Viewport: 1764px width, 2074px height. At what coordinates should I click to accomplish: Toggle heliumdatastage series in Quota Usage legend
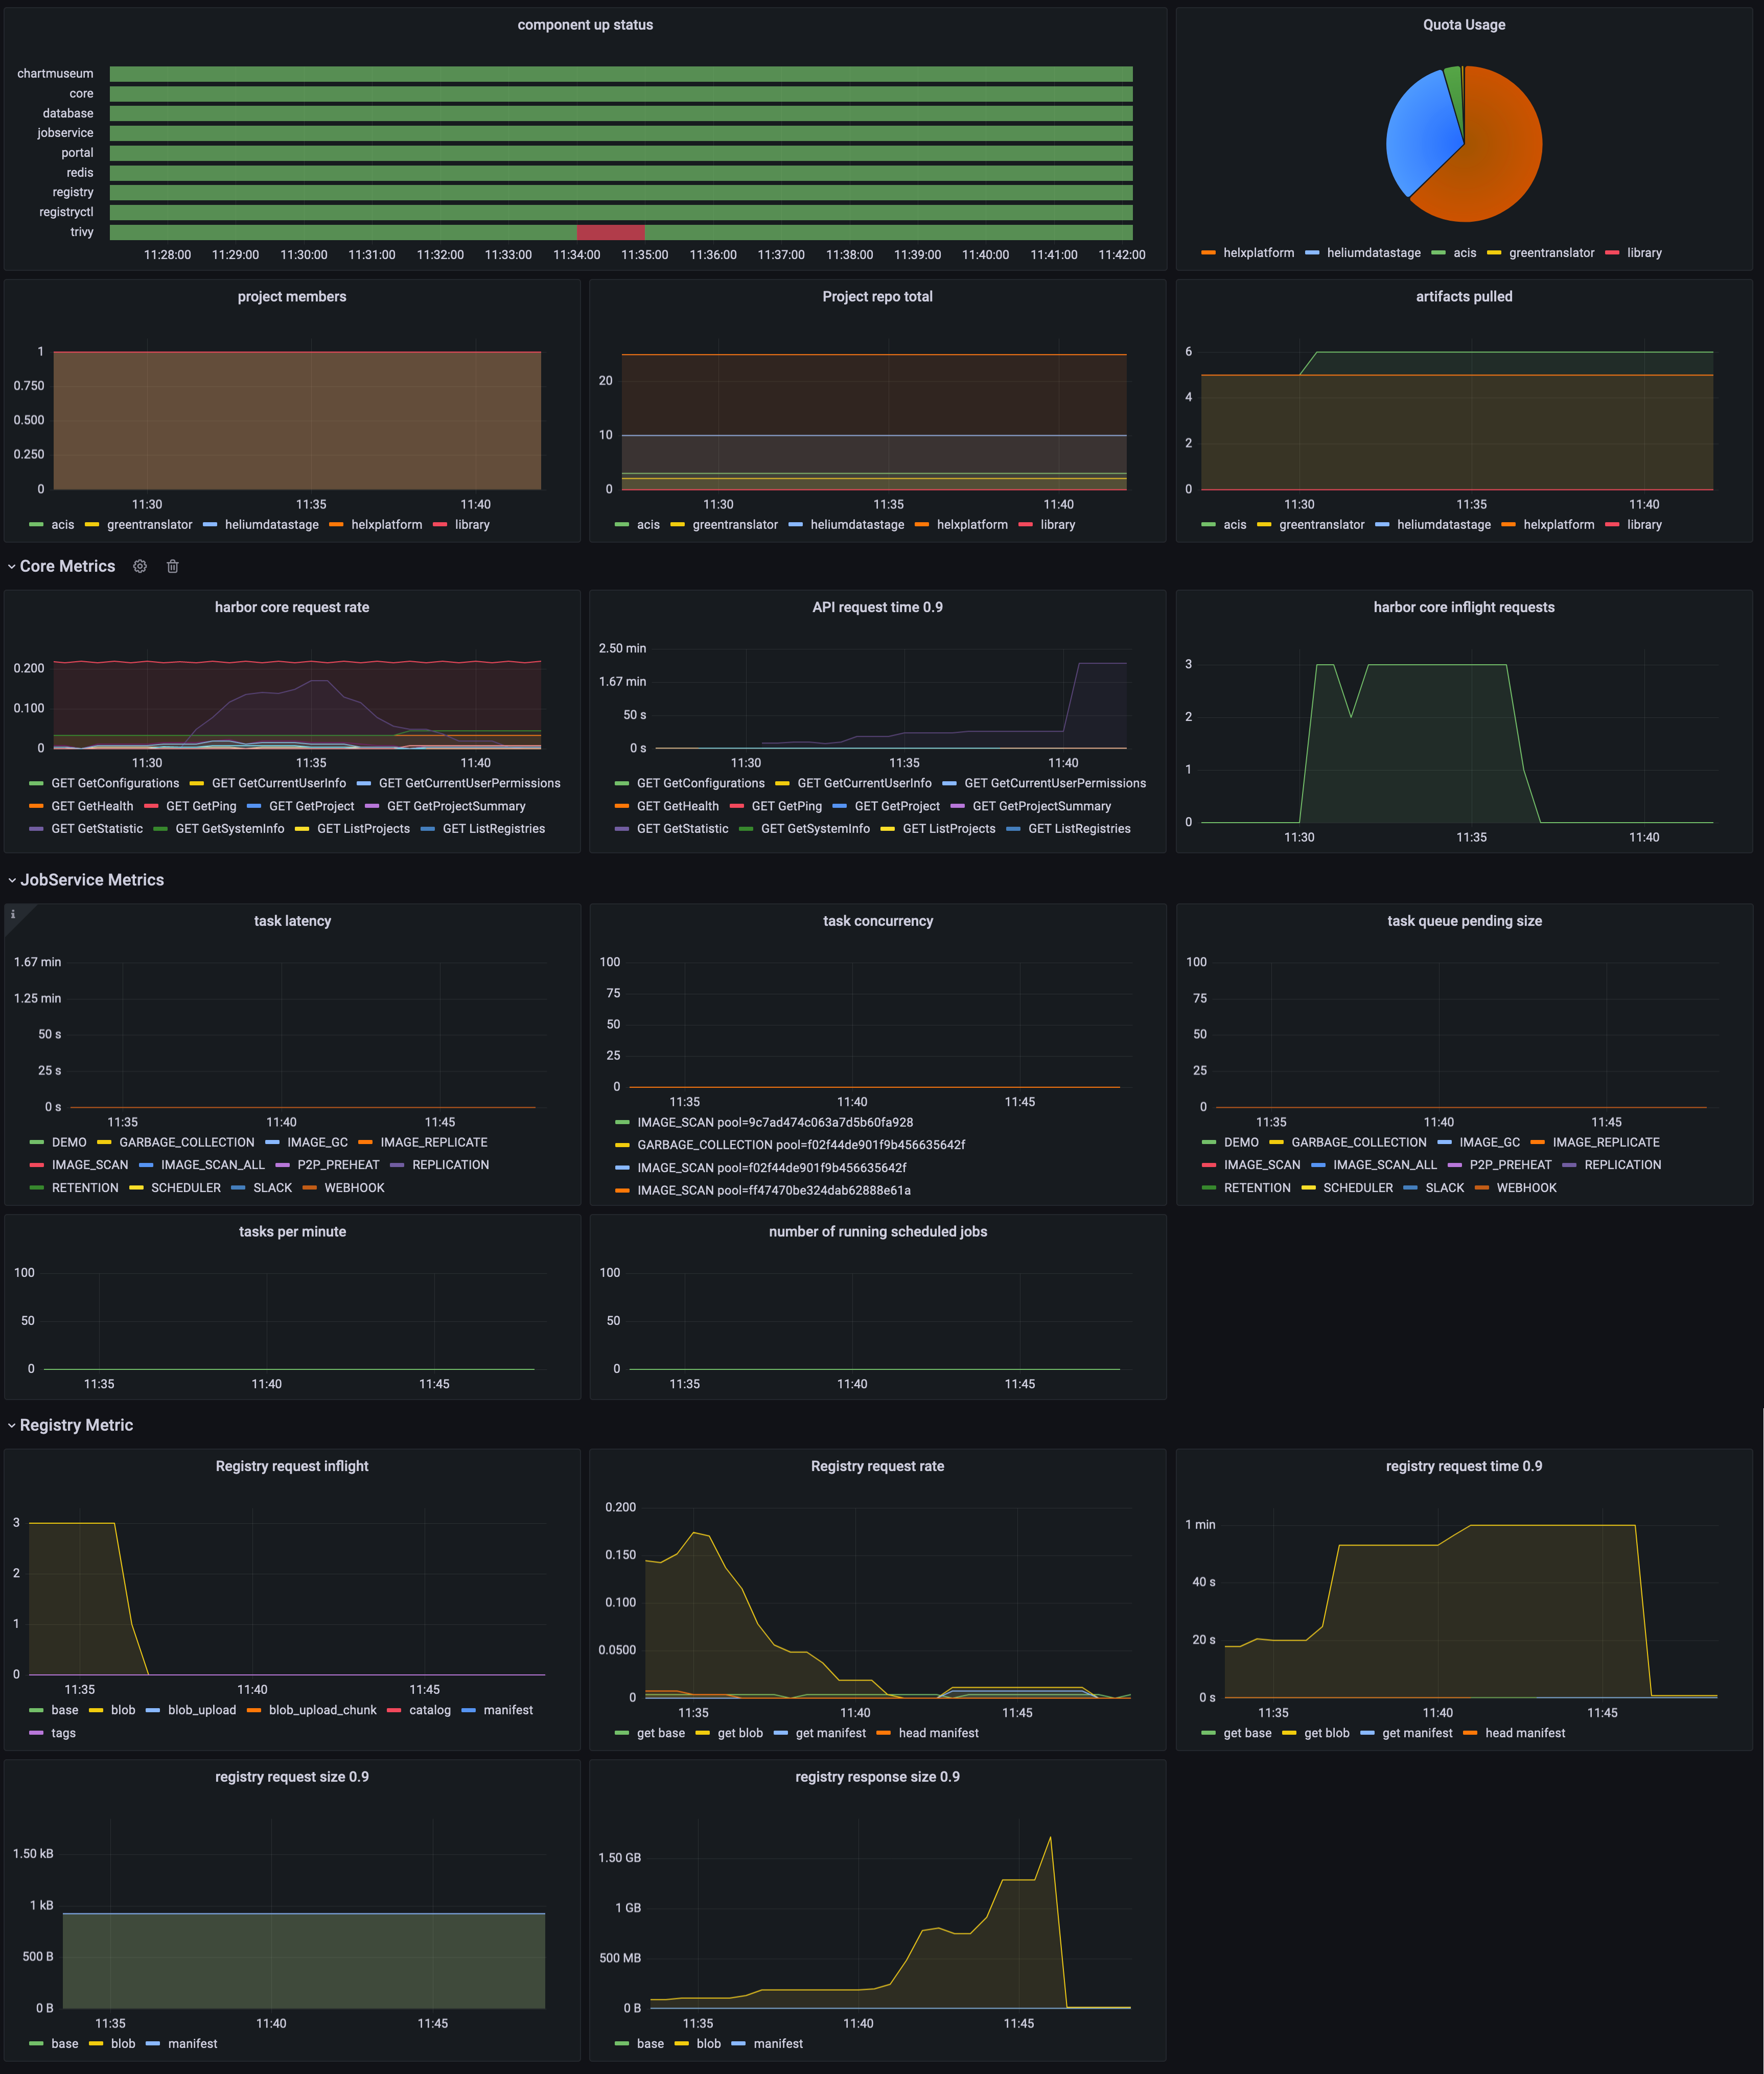point(1373,253)
